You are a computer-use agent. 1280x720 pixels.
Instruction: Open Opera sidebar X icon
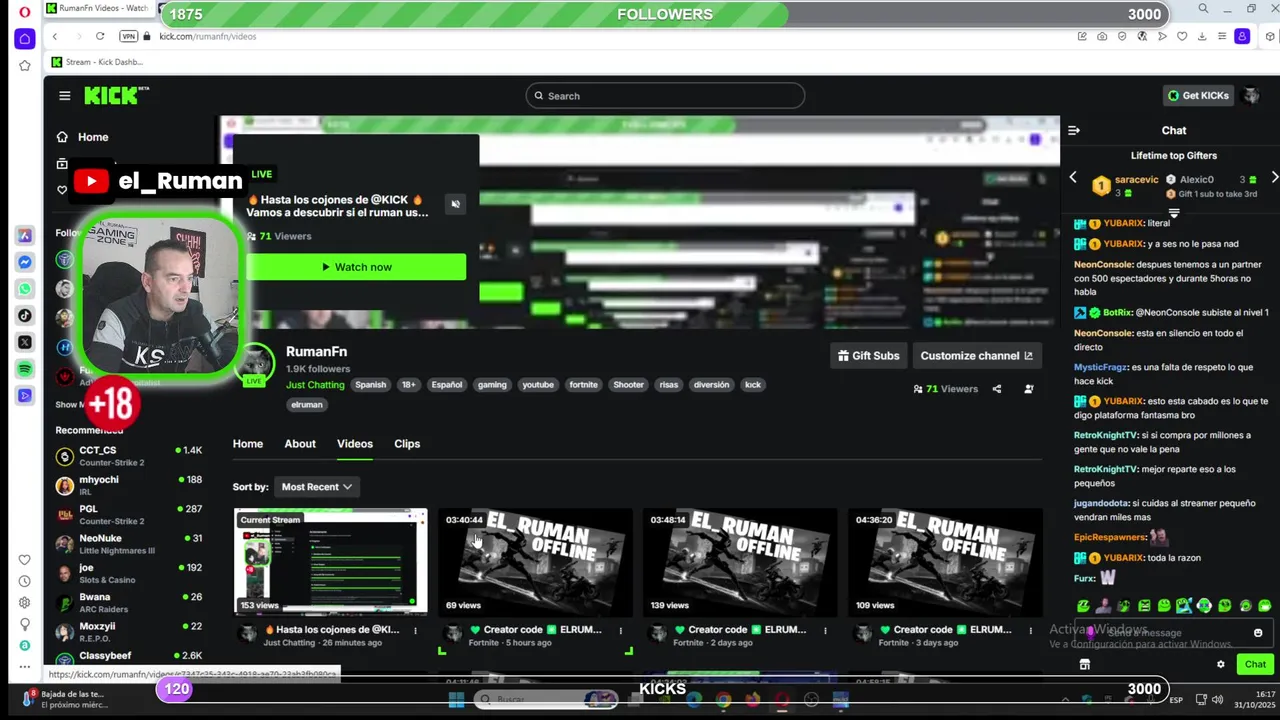pos(25,342)
